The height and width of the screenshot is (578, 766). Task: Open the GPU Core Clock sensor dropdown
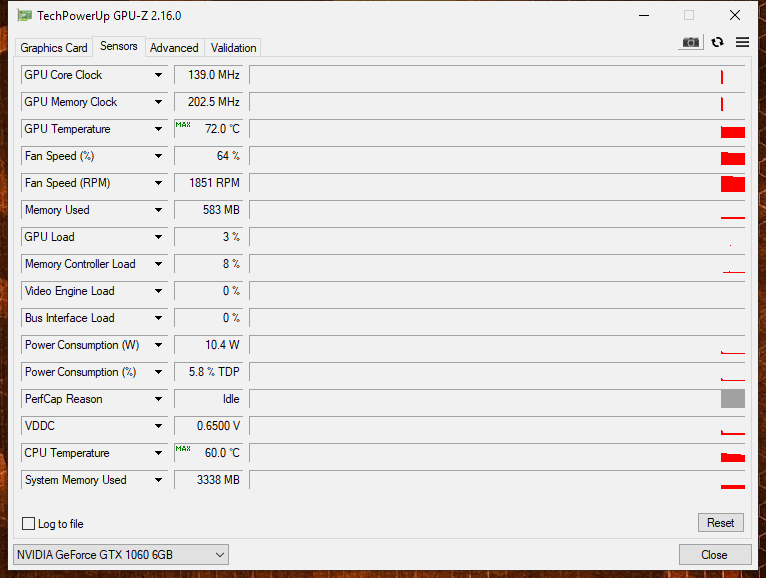click(x=158, y=75)
